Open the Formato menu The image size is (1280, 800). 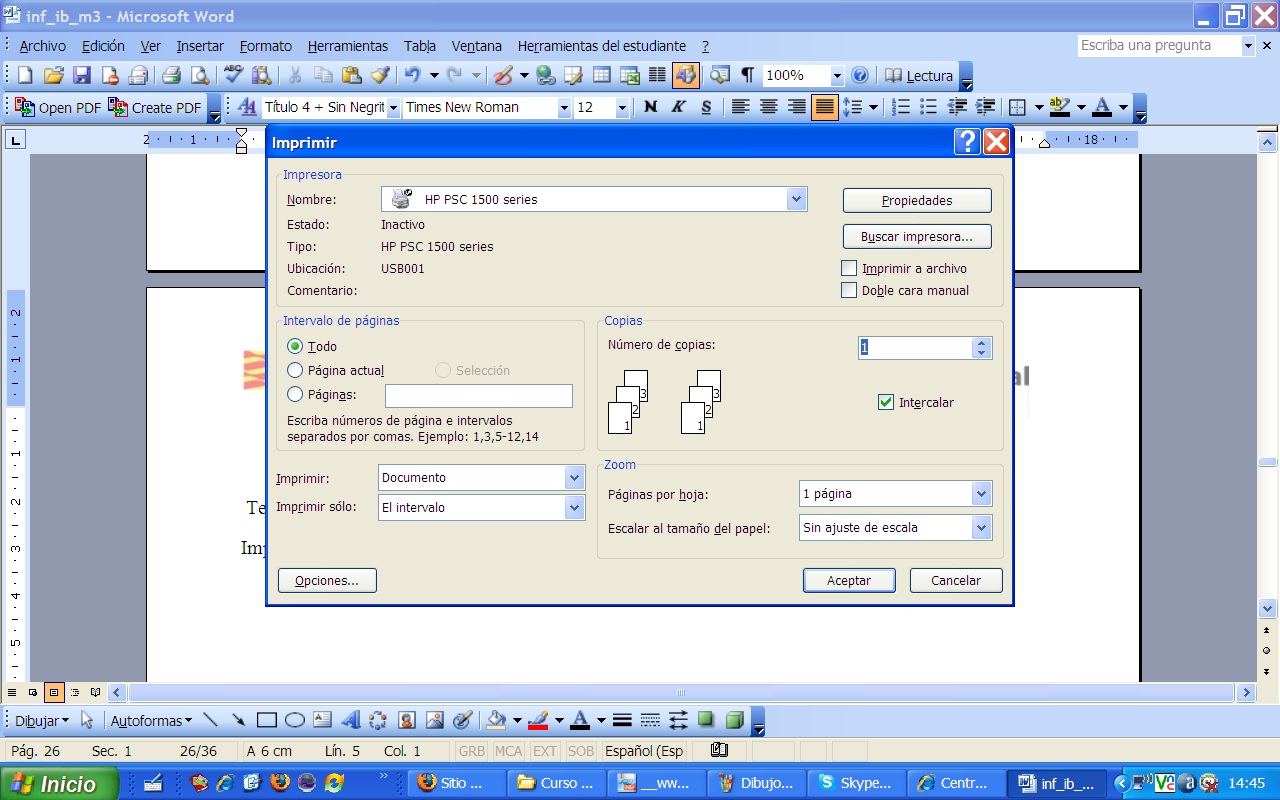tap(266, 46)
